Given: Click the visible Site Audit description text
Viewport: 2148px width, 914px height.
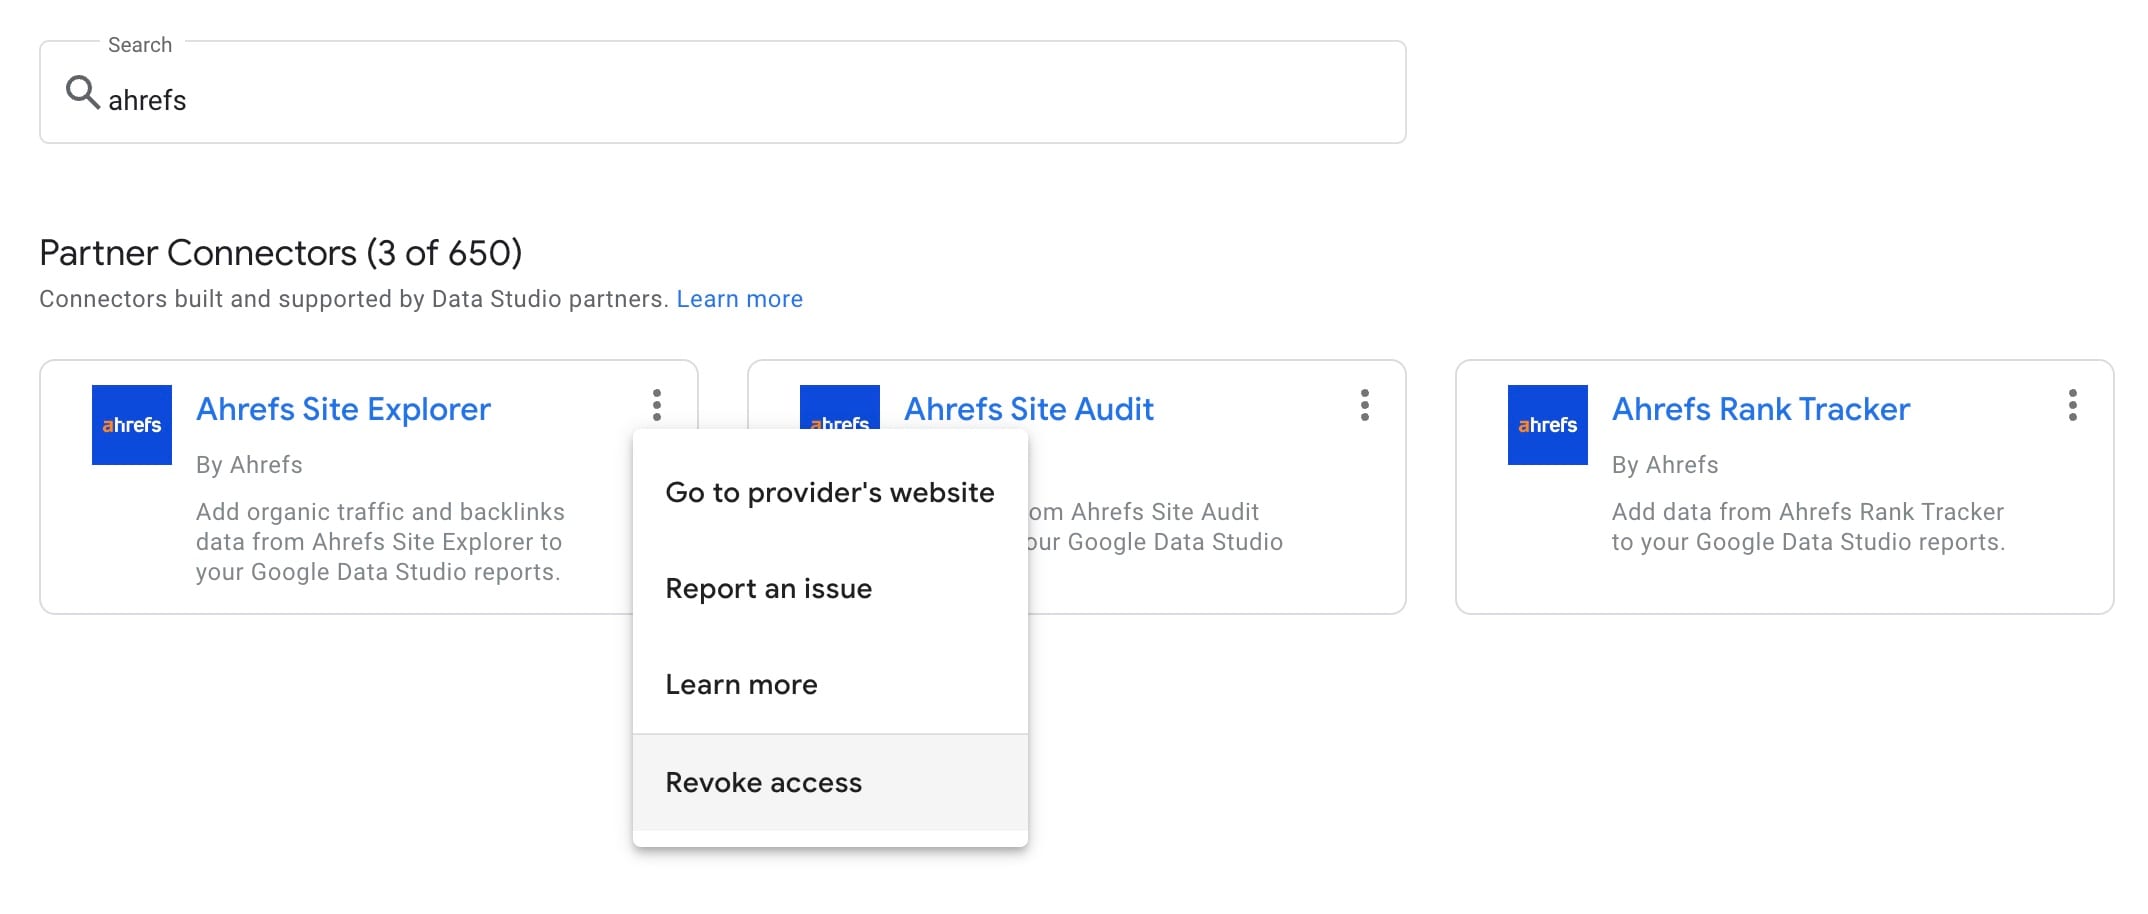Looking at the screenshot, I should click(1155, 527).
